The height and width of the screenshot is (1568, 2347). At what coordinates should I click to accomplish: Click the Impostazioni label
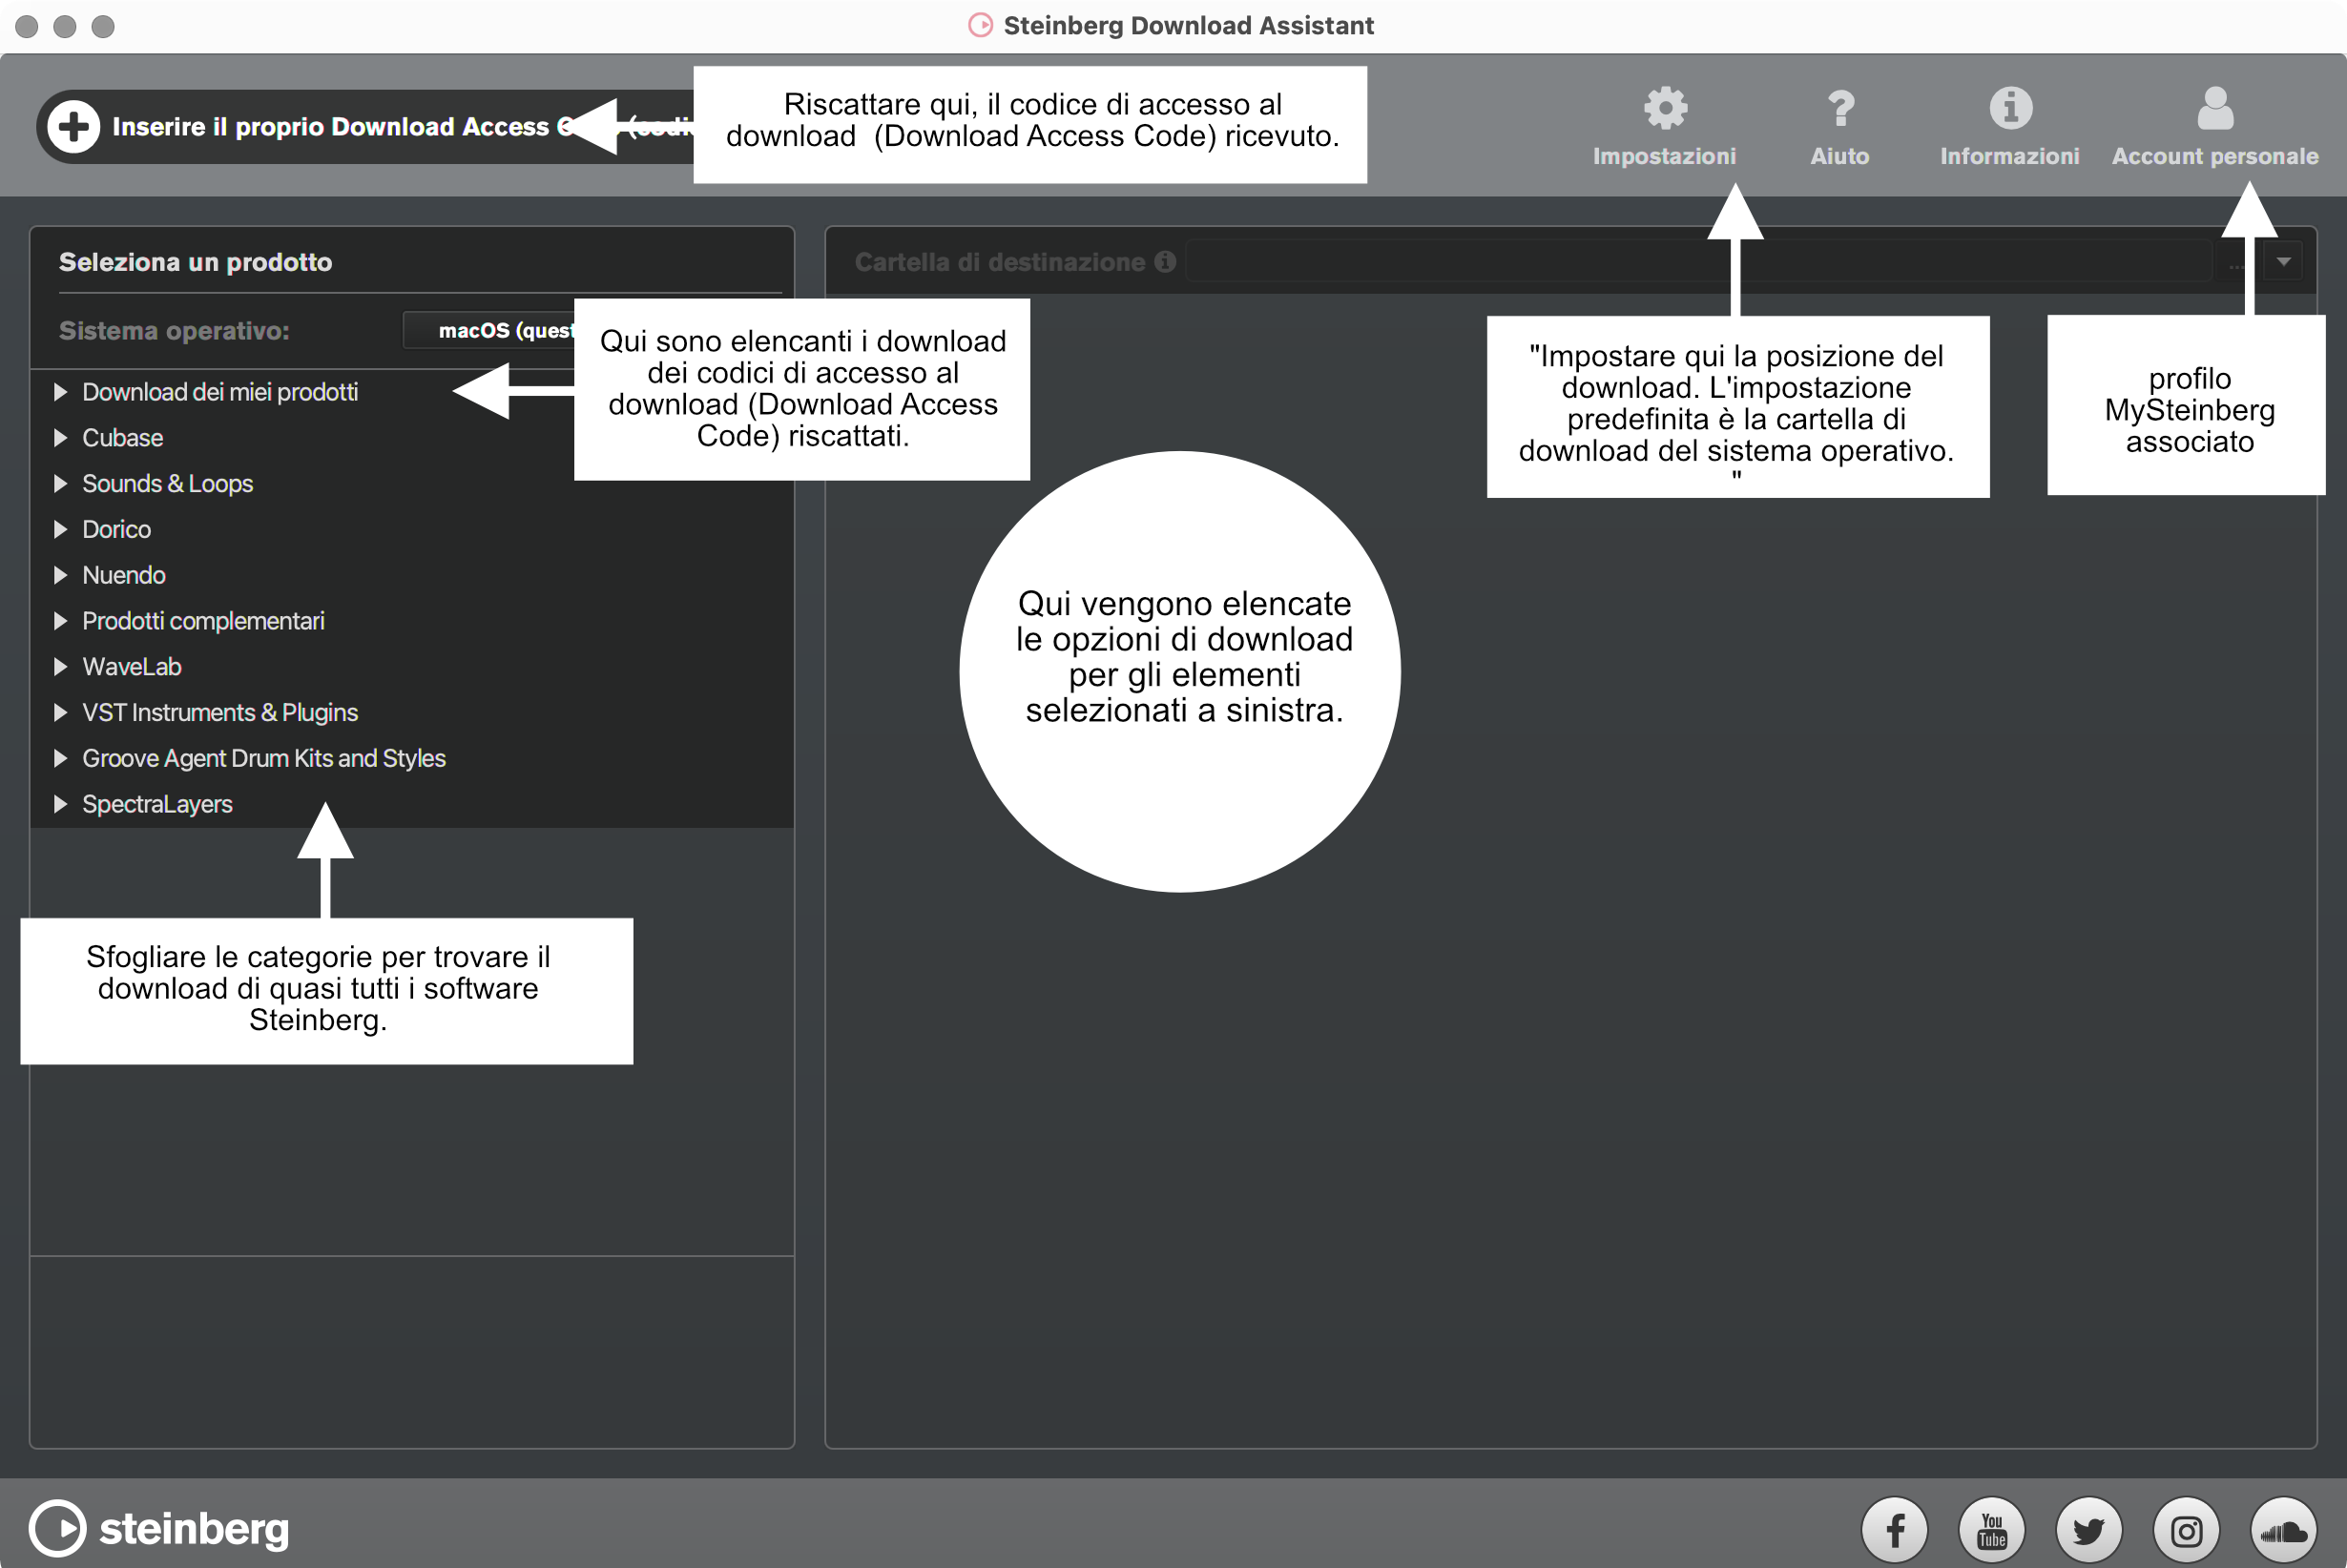(1665, 156)
